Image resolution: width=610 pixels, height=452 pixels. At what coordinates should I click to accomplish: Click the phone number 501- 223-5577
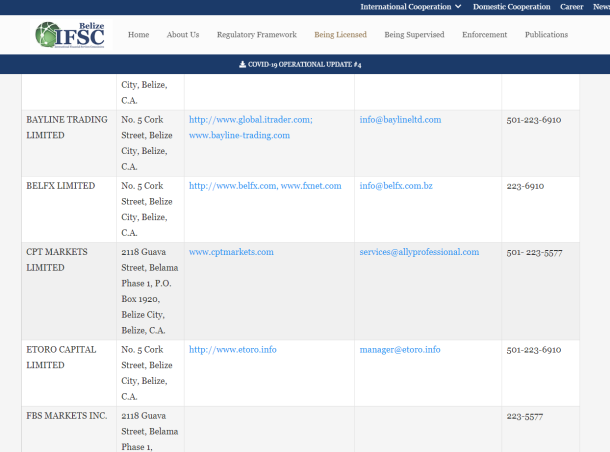coord(535,253)
